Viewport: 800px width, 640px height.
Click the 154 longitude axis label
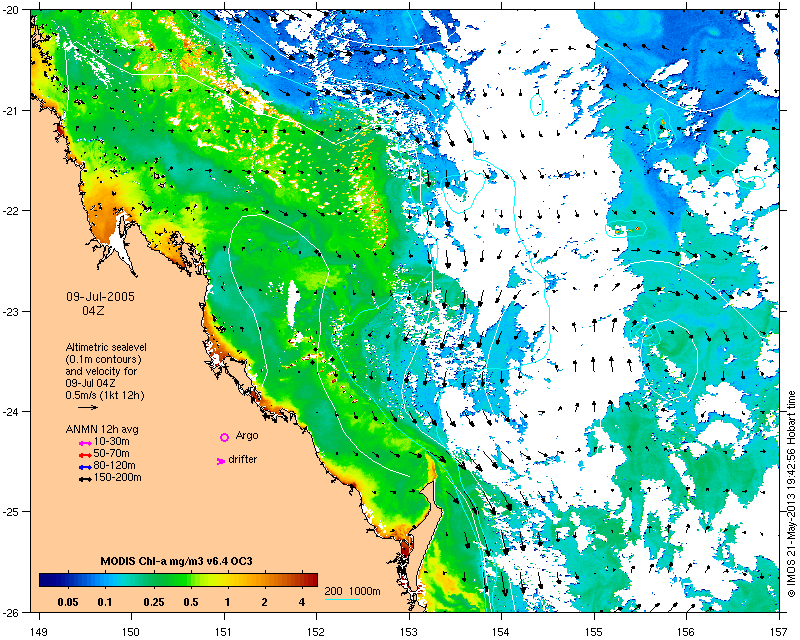pos(502,632)
